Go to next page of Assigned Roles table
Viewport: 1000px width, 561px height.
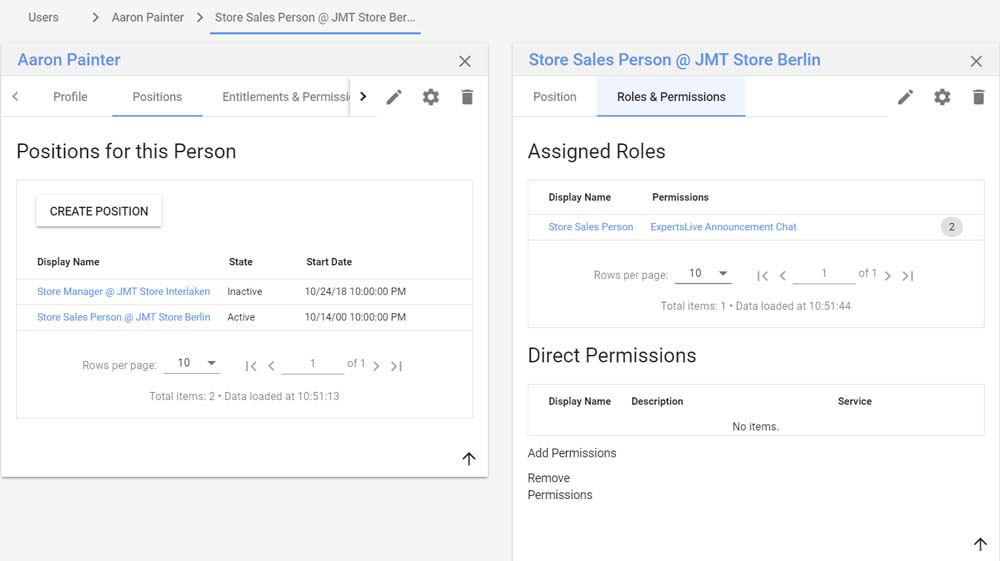pyautogui.click(x=887, y=275)
